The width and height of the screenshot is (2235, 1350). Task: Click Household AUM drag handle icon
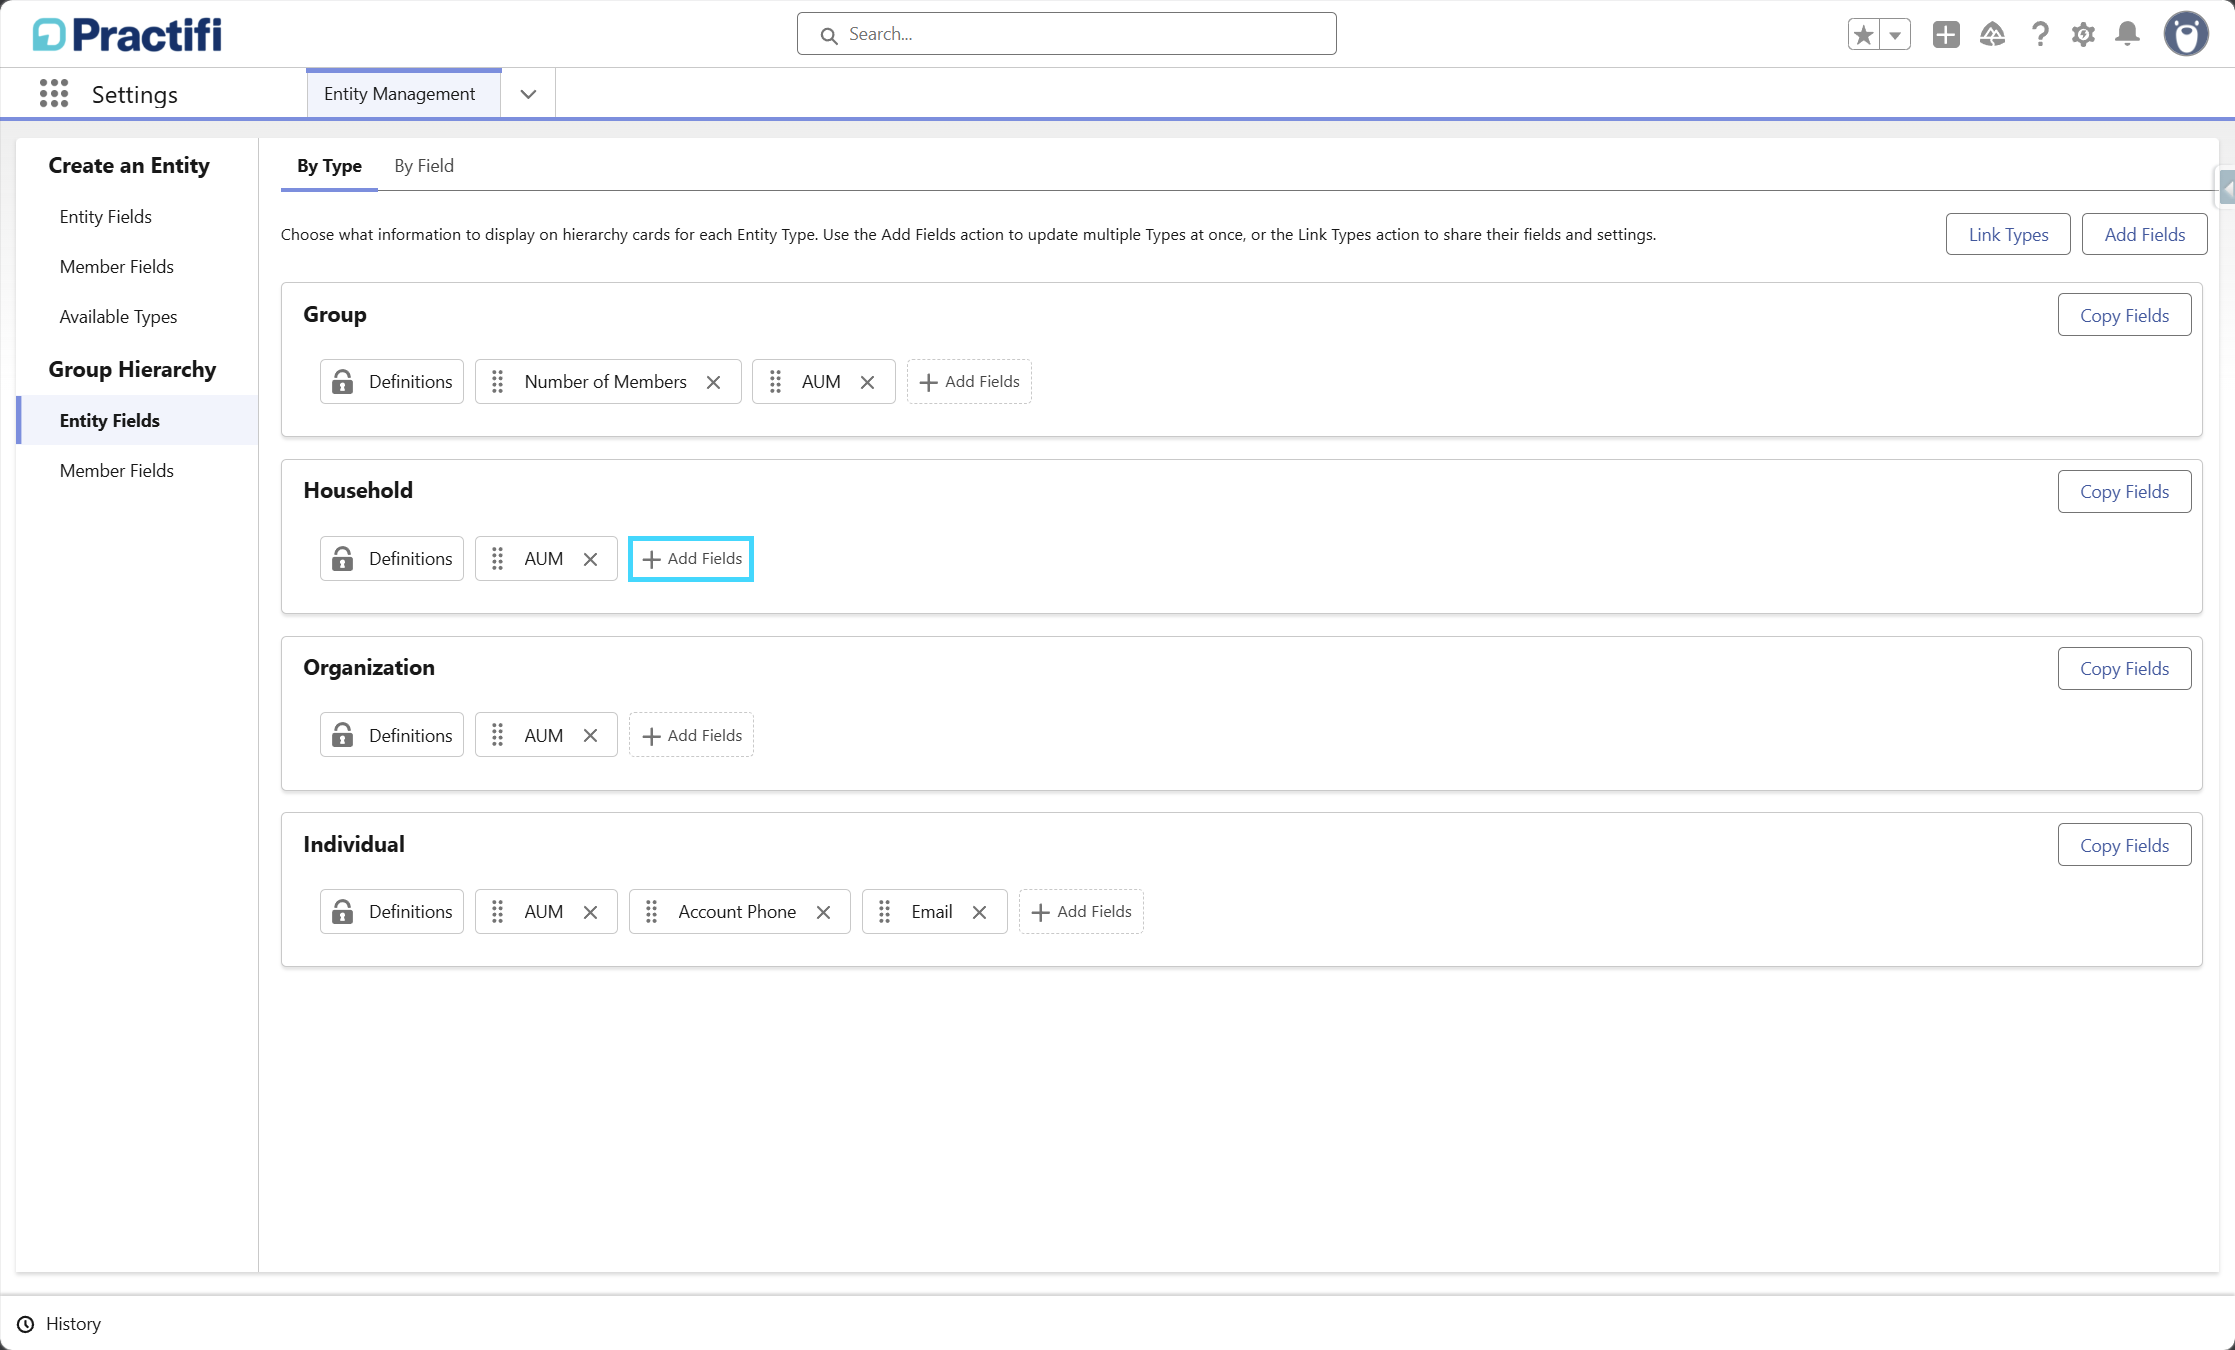(498, 559)
